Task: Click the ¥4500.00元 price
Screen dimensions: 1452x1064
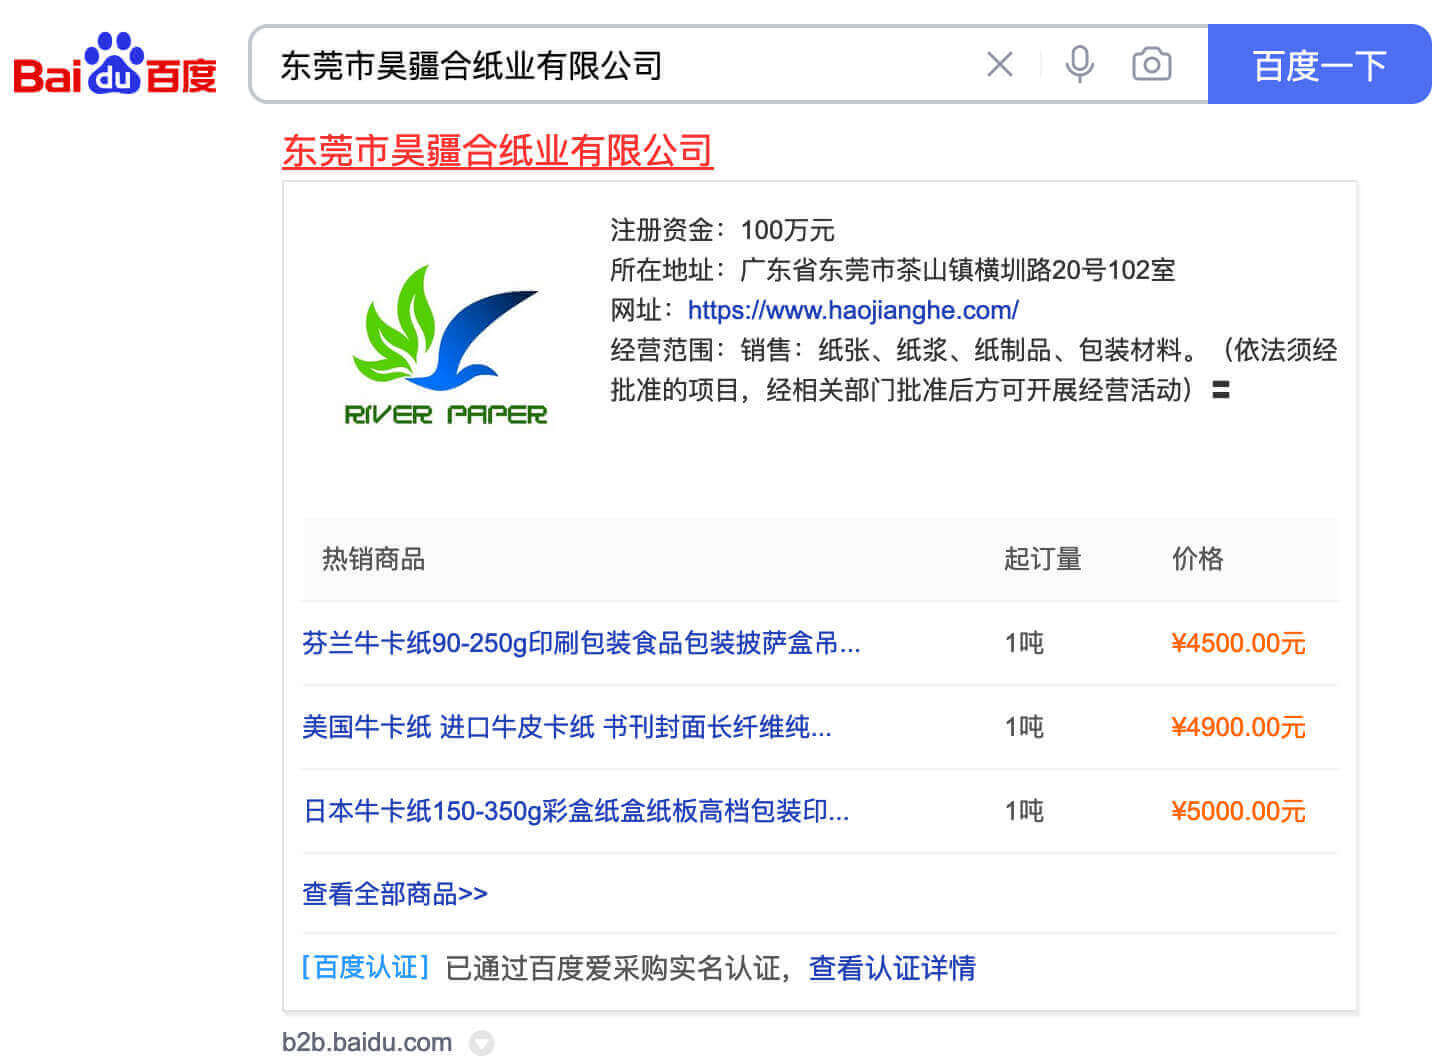Action: [1237, 643]
